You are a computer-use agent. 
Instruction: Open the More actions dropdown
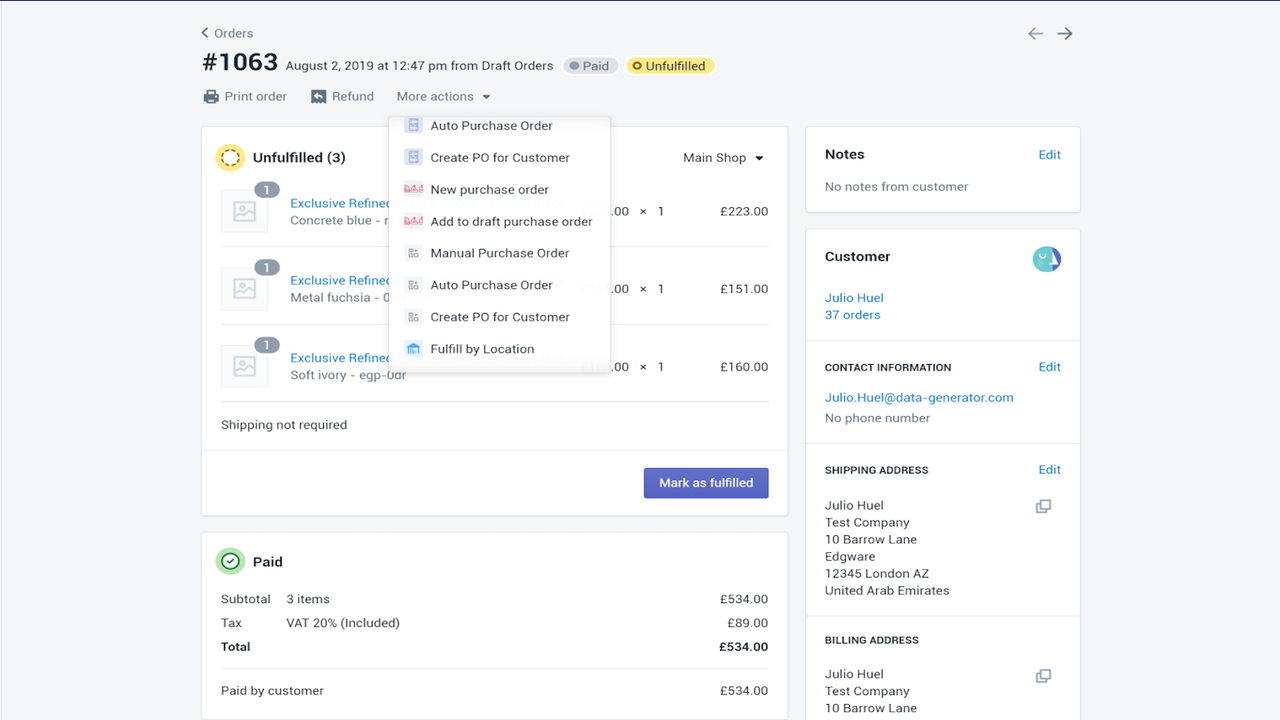443,97
